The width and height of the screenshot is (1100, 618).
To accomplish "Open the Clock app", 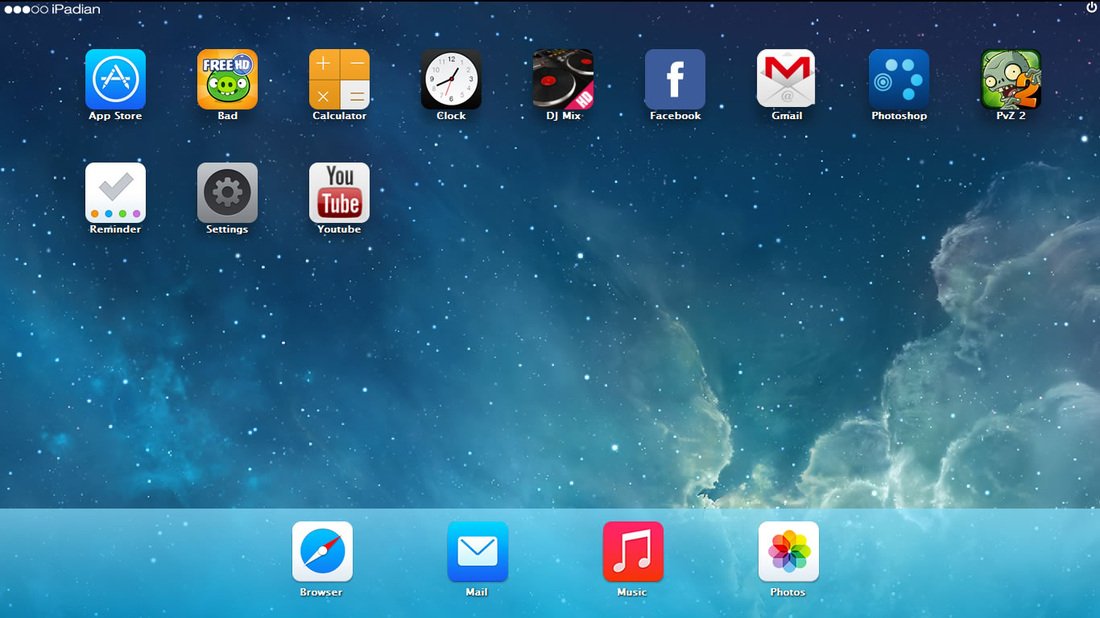I will (451, 78).
